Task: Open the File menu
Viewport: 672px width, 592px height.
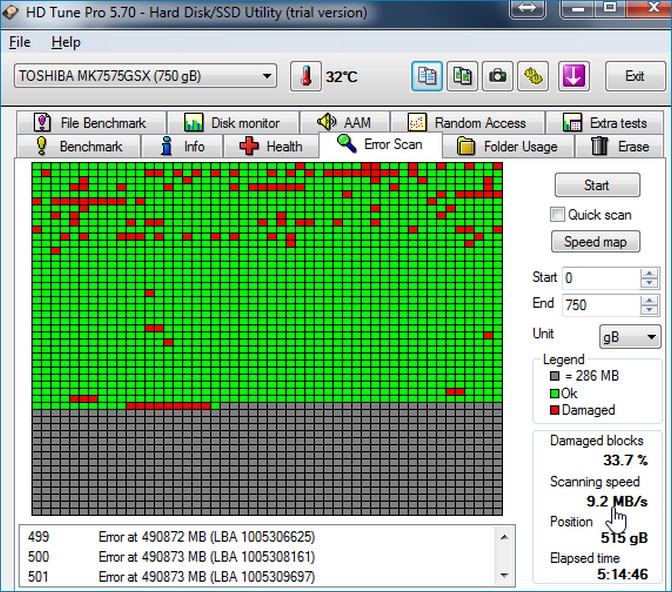Action: pyautogui.click(x=20, y=43)
